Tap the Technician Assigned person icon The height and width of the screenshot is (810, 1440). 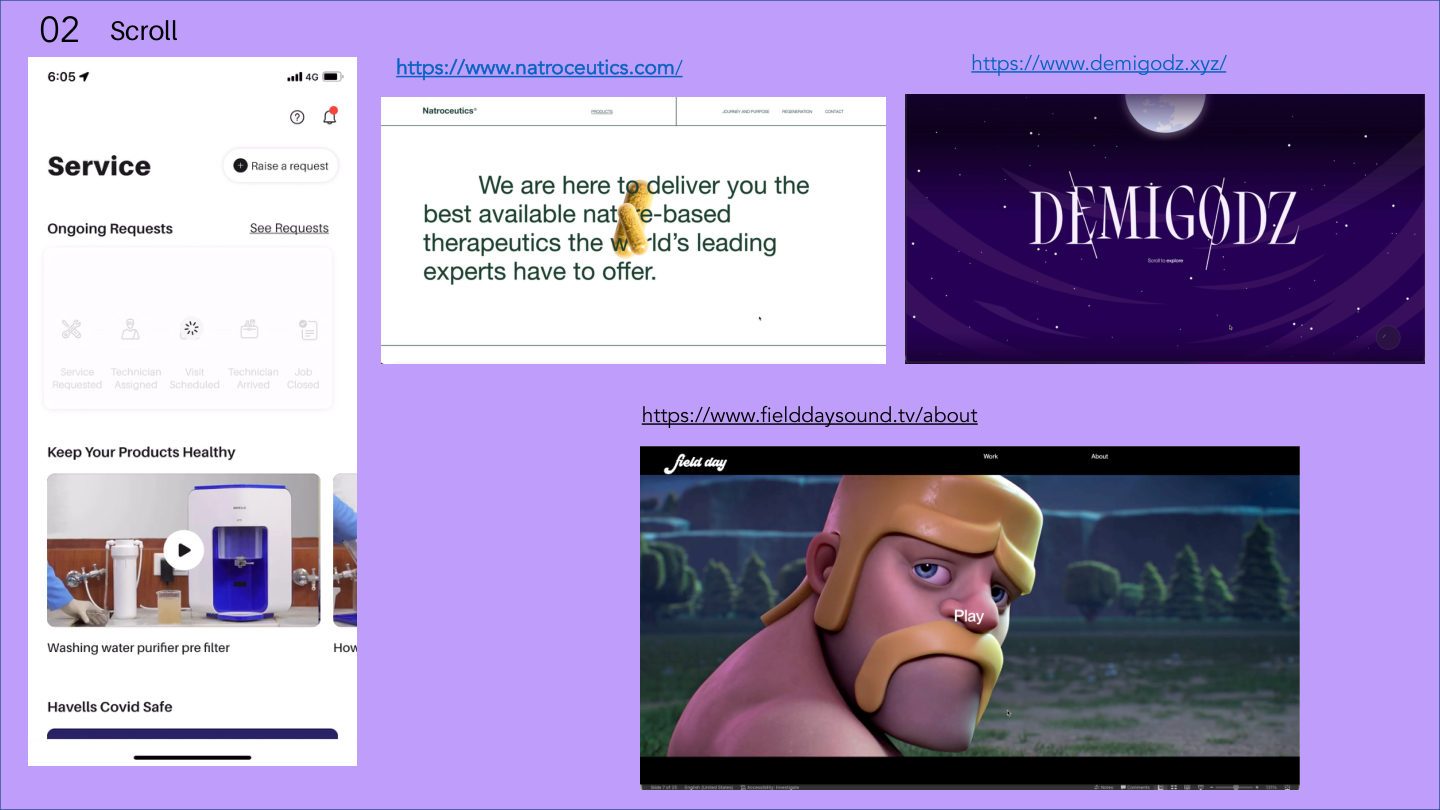tap(131, 329)
